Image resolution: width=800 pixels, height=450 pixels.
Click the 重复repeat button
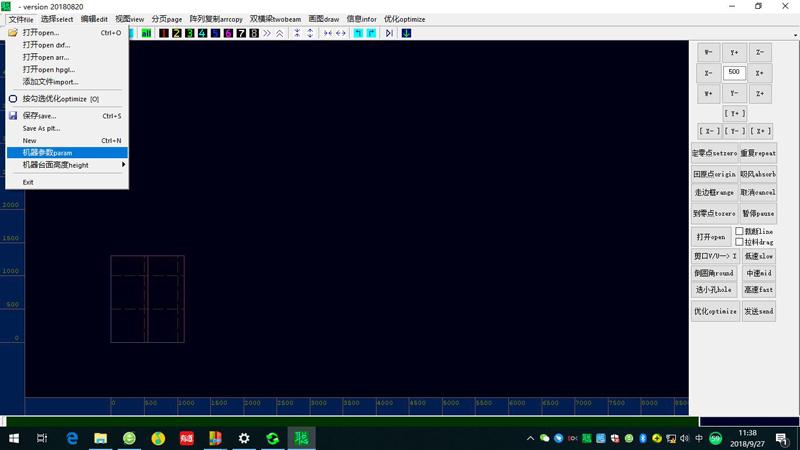(x=758, y=153)
